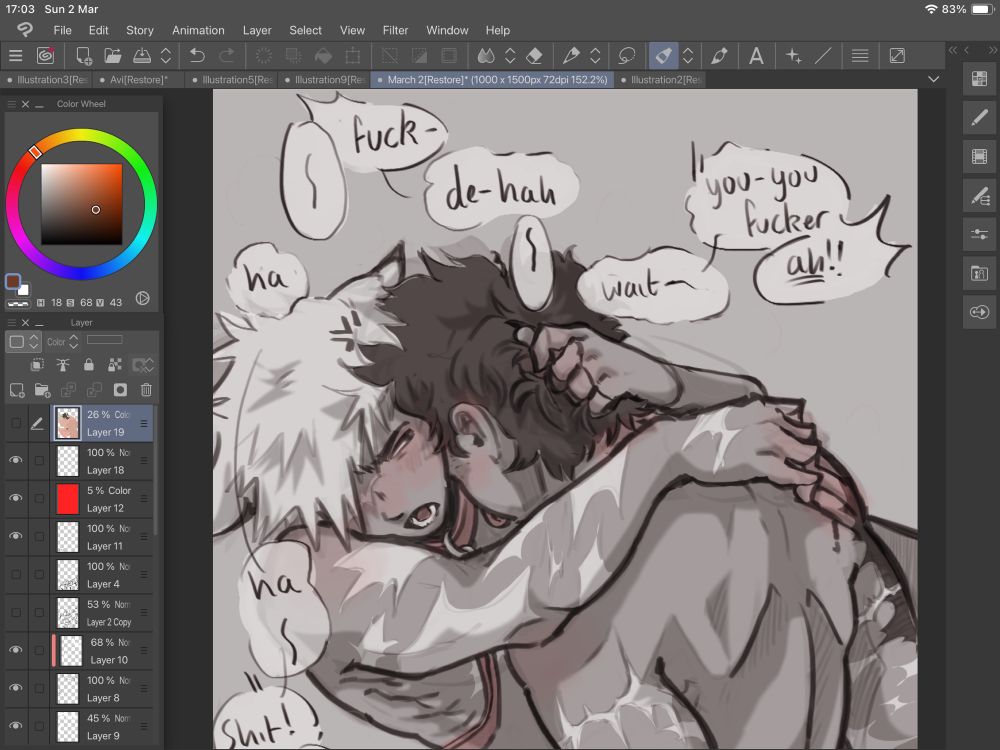Open layer color palette display dropdown
1000x750 pixels.
pos(24,342)
